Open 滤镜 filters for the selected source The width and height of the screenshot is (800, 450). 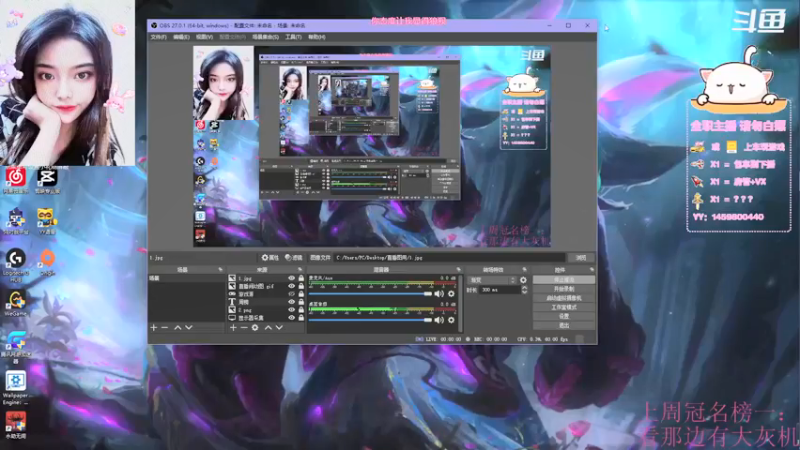pos(294,258)
